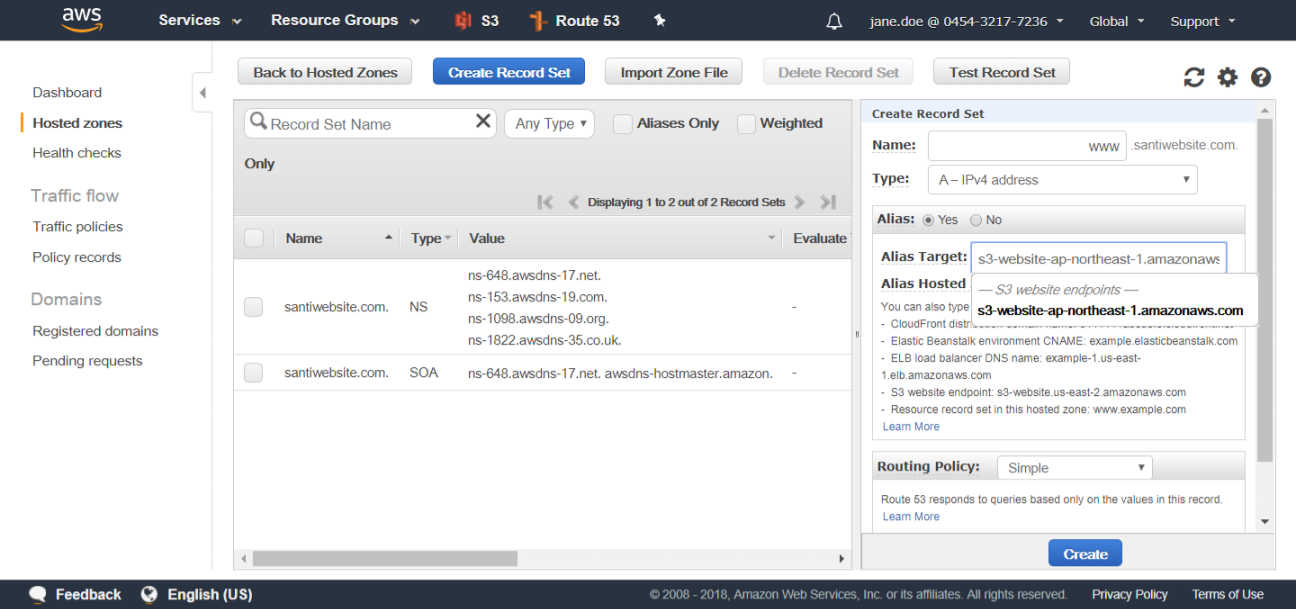Viewport: 1296px width, 609px height.
Task: Refresh the record set list
Action: pyautogui.click(x=1194, y=77)
